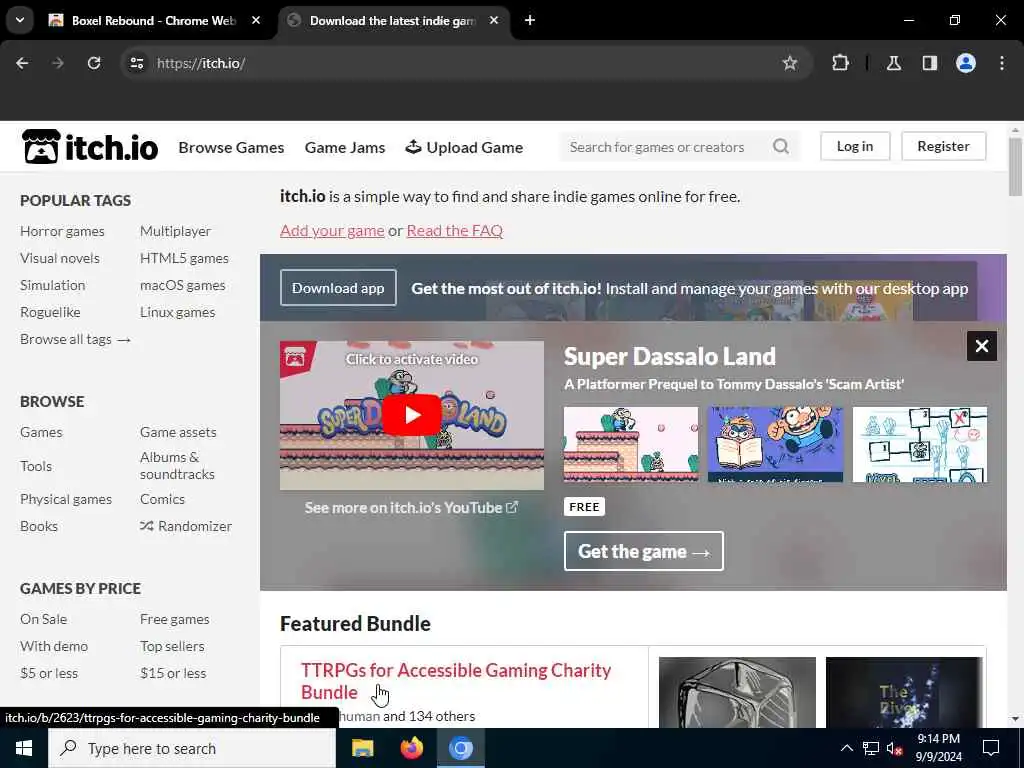Open Browse Games in the navigation

click(x=231, y=148)
